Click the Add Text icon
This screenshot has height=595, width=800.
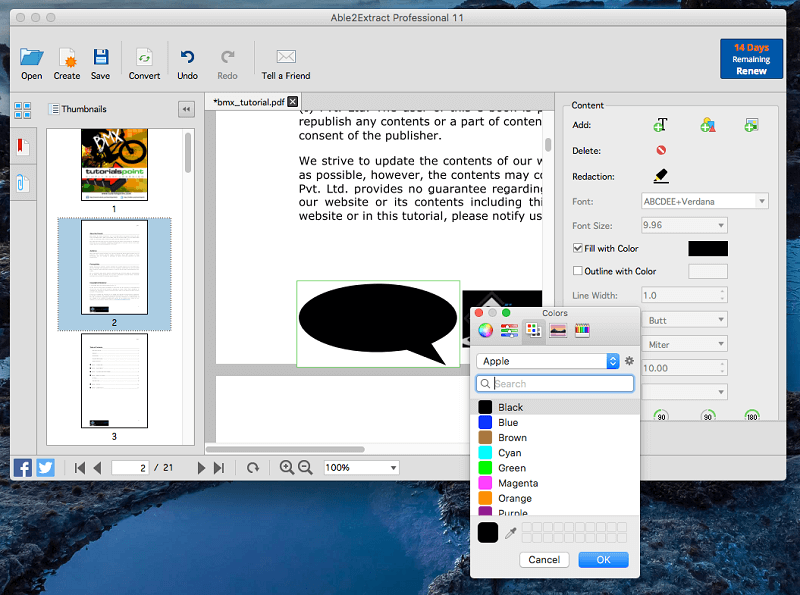(660, 125)
